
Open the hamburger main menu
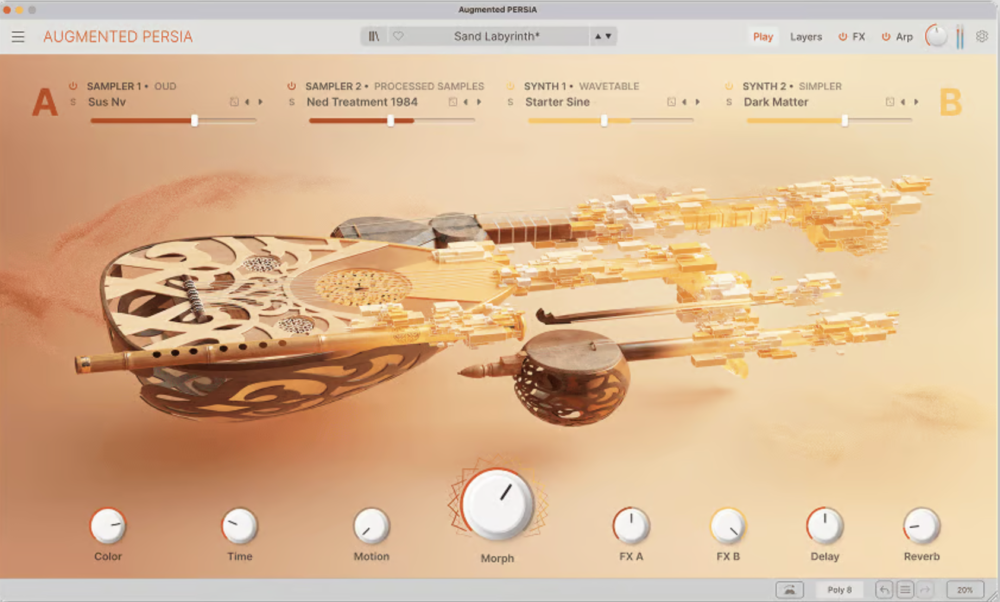(x=18, y=37)
